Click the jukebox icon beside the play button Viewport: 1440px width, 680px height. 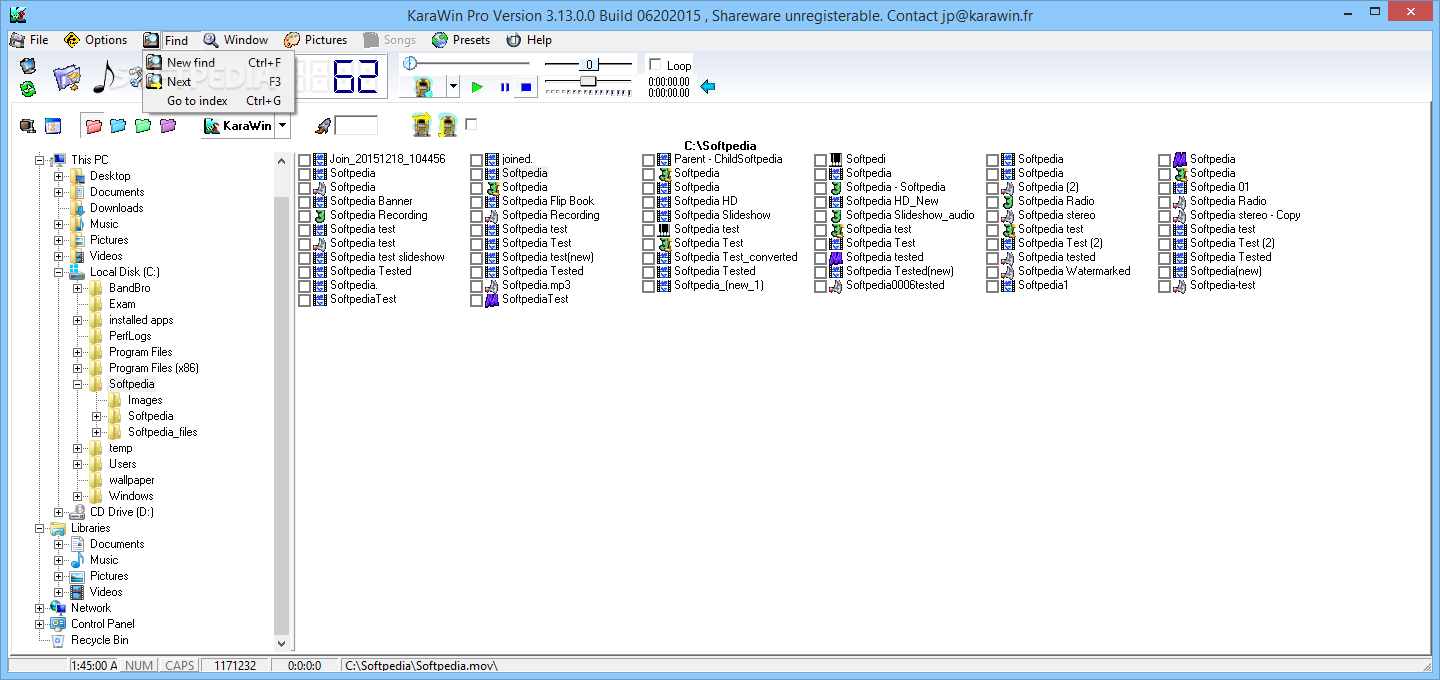point(423,87)
